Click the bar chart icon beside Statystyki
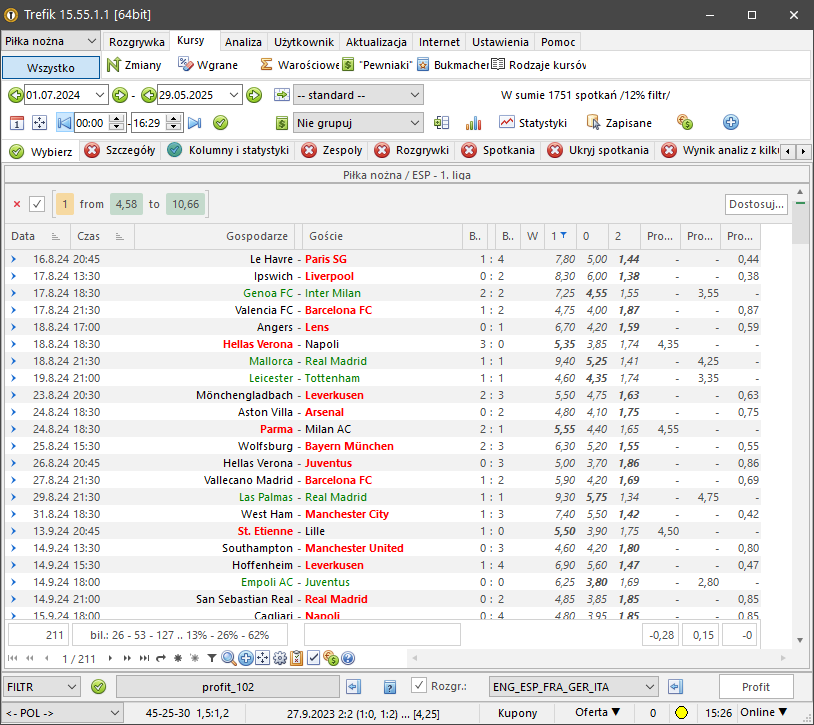This screenshot has height=725, width=814. 473,123
